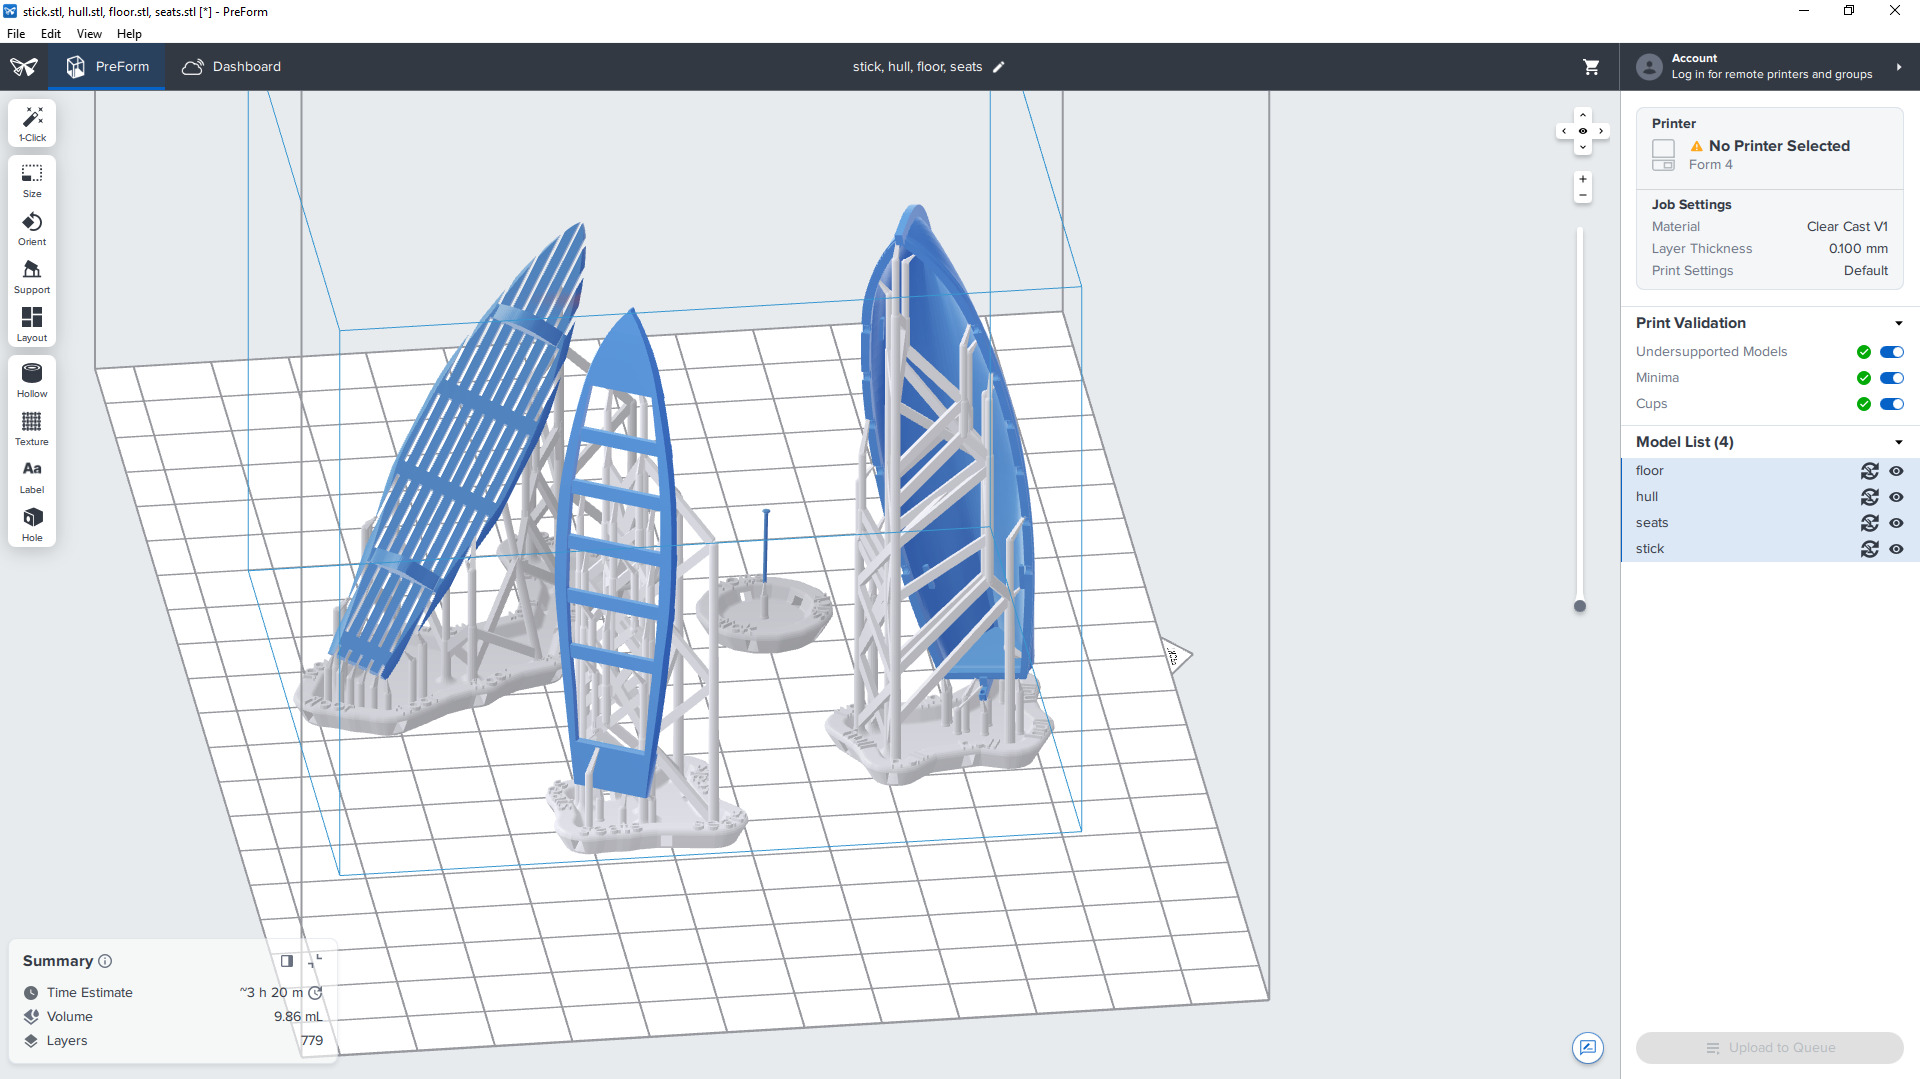Expand the Account panel arrow
1920x1079 pixels.
pos(1899,67)
